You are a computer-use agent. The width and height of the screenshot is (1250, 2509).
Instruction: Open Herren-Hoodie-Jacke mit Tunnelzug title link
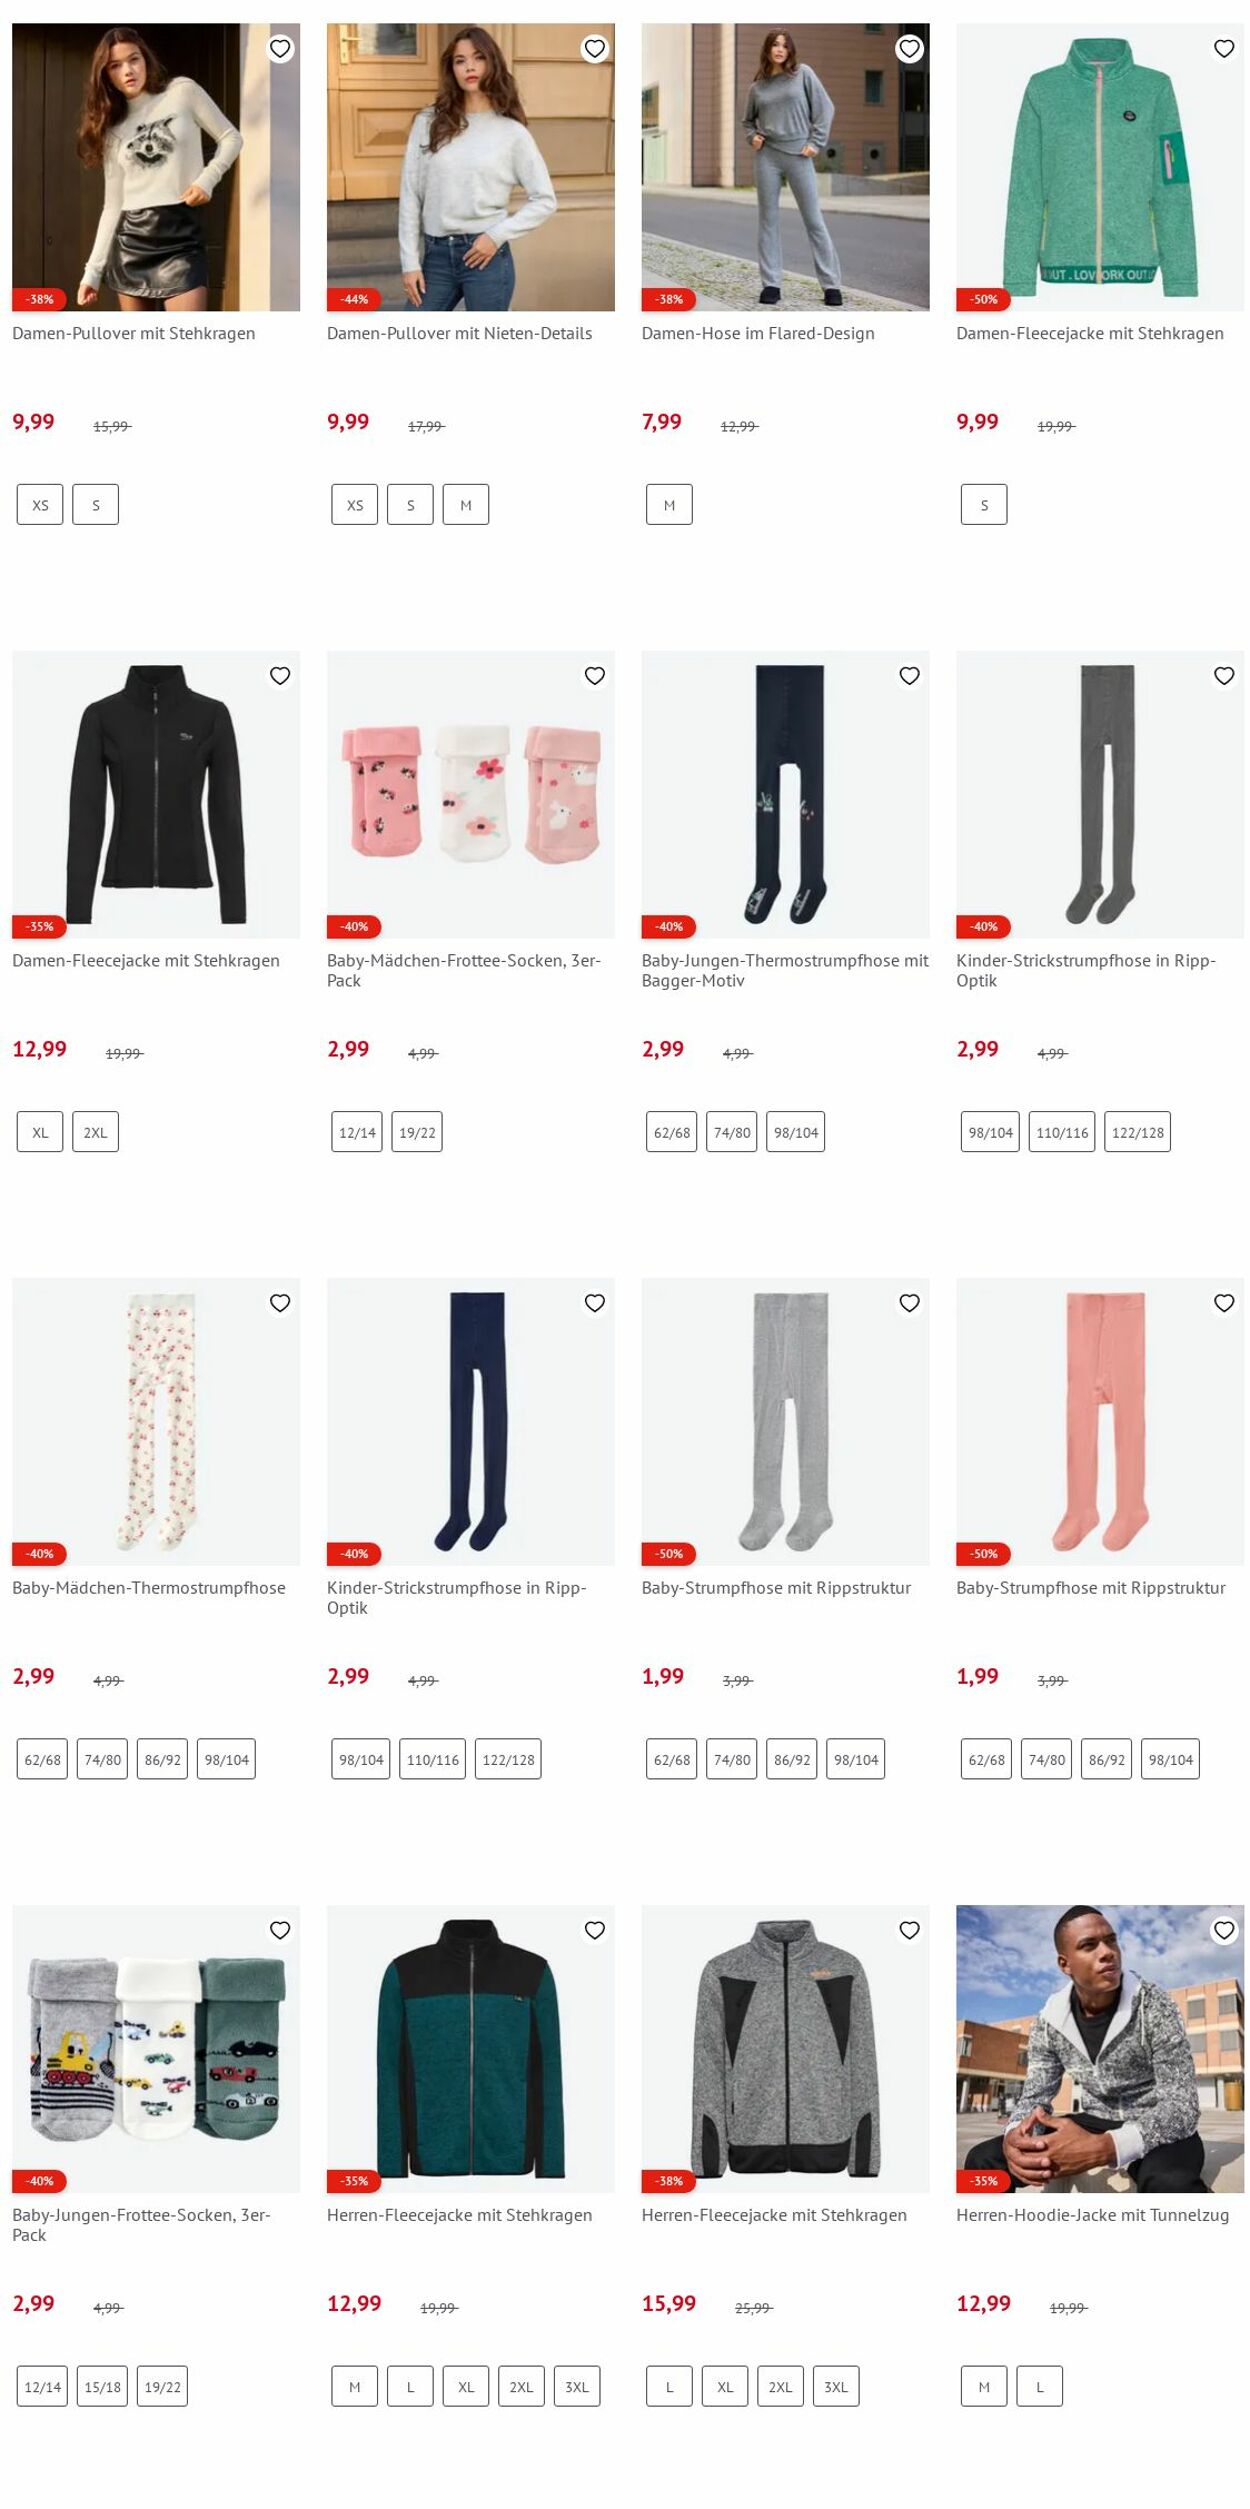1092,2215
